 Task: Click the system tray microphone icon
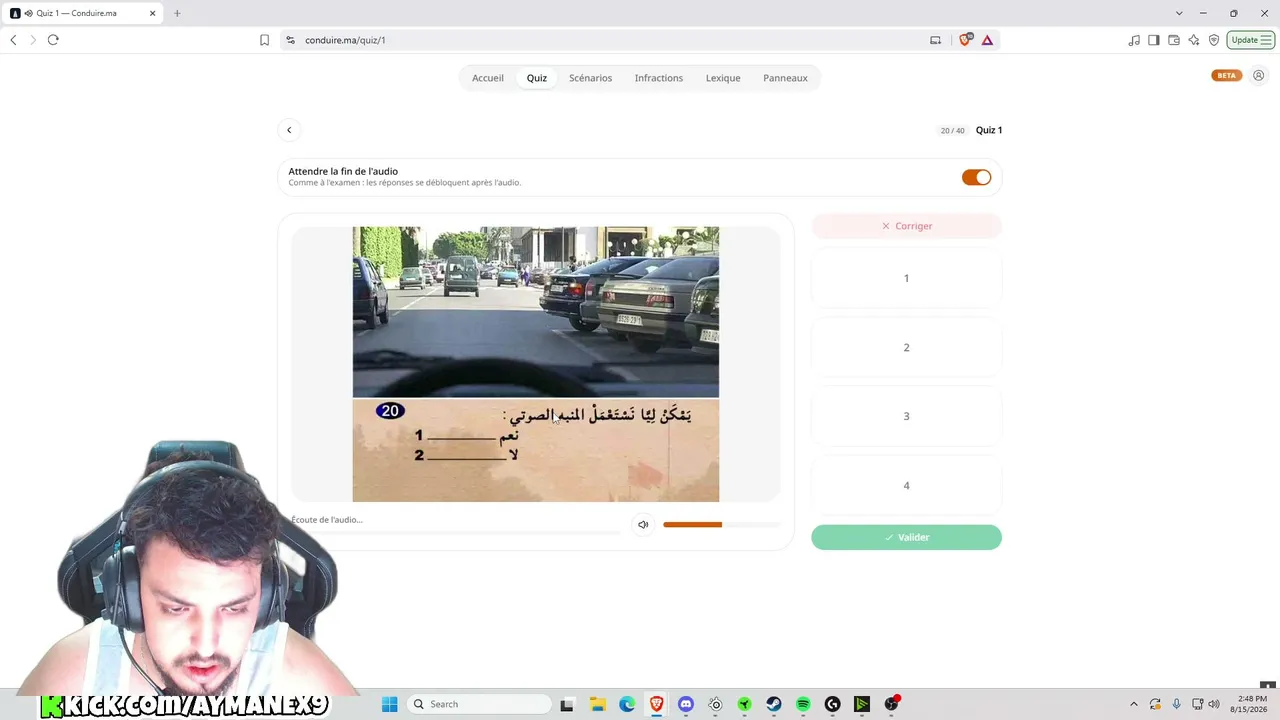[1176, 704]
